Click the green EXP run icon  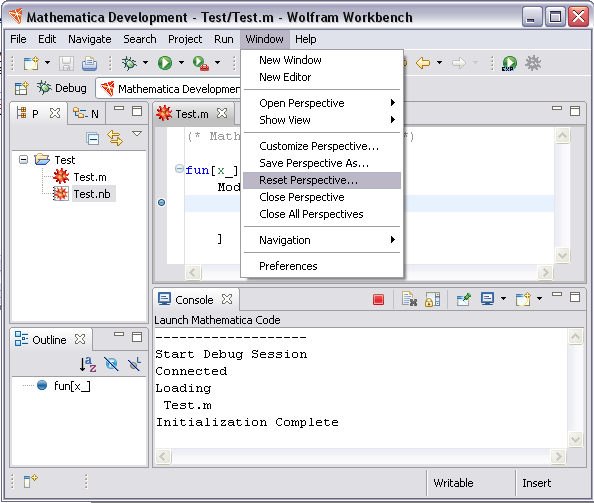509,63
